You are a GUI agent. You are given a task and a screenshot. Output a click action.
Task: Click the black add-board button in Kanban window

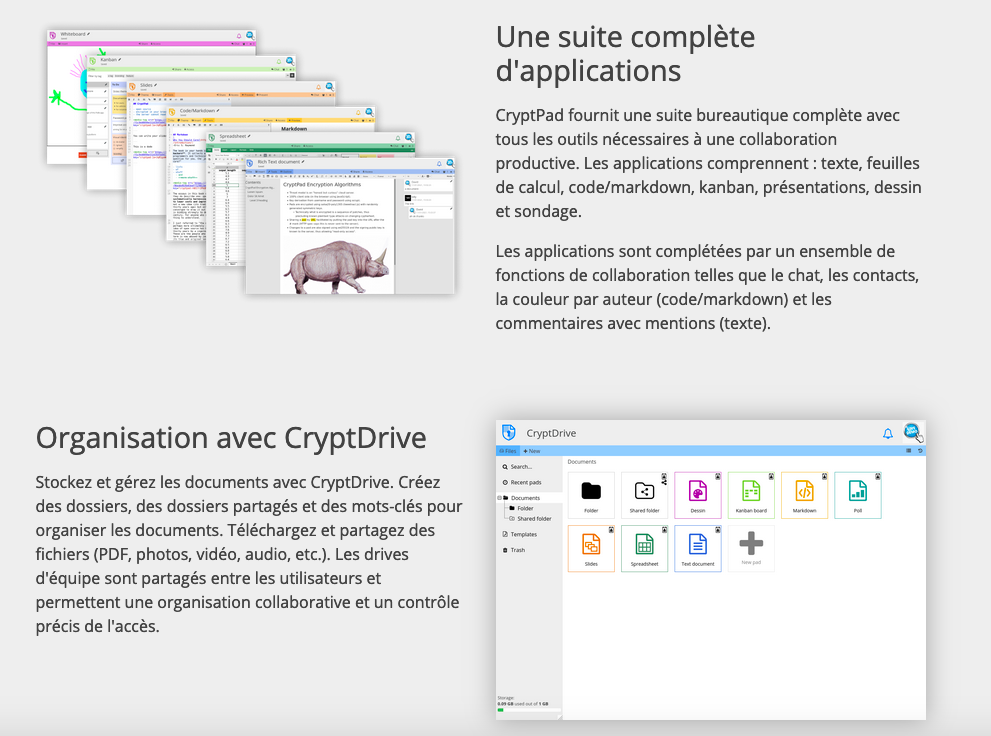pos(292,76)
